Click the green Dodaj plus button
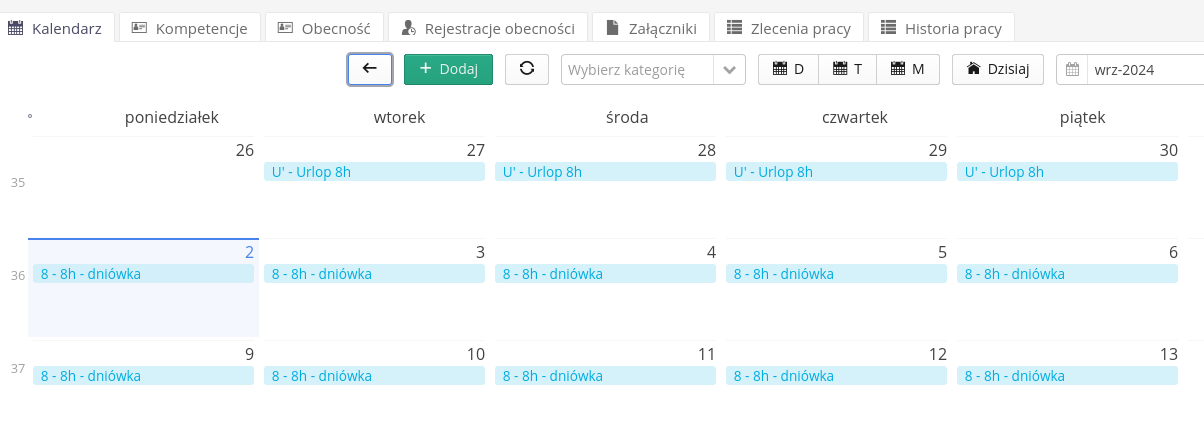 tap(448, 69)
